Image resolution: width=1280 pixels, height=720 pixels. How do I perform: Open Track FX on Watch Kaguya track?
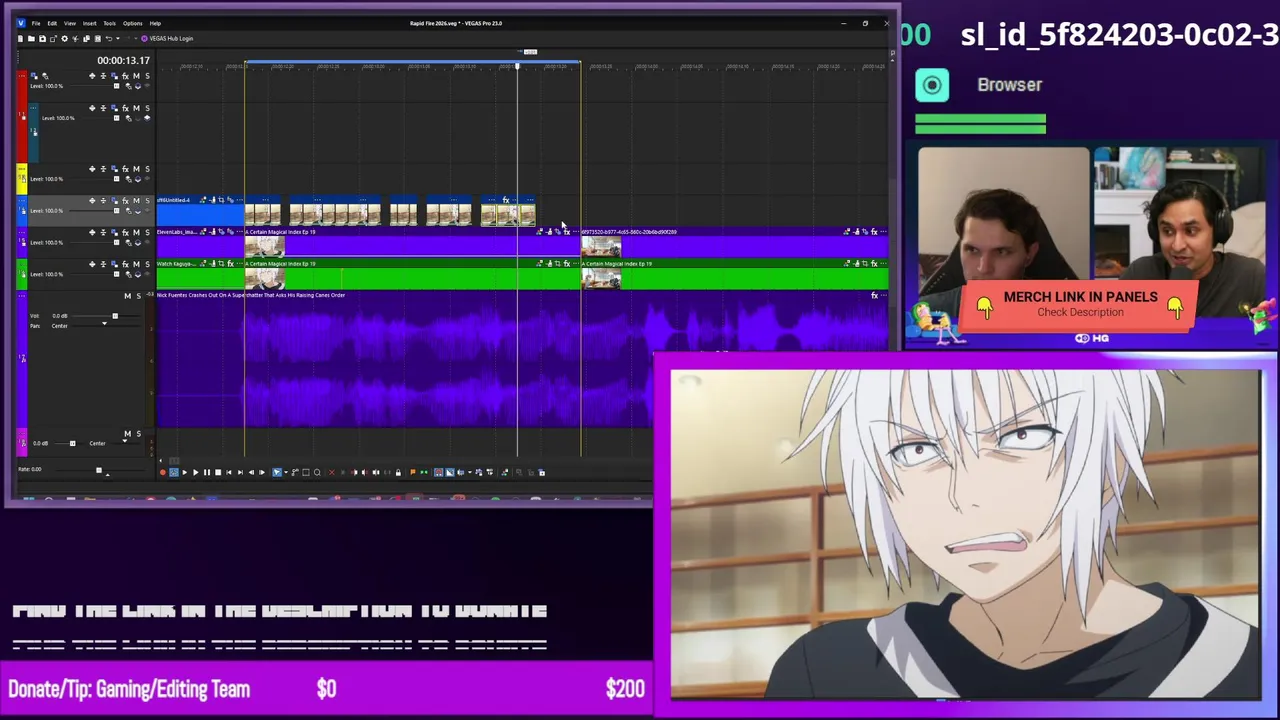pyautogui.click(x=125, y=264)
